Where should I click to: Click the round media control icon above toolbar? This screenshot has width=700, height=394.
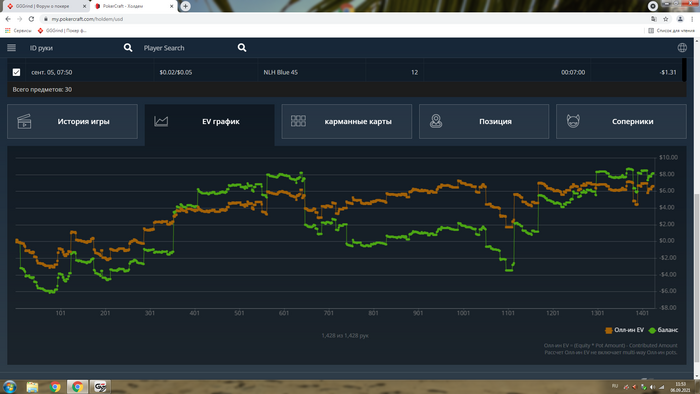coord(653,6)
